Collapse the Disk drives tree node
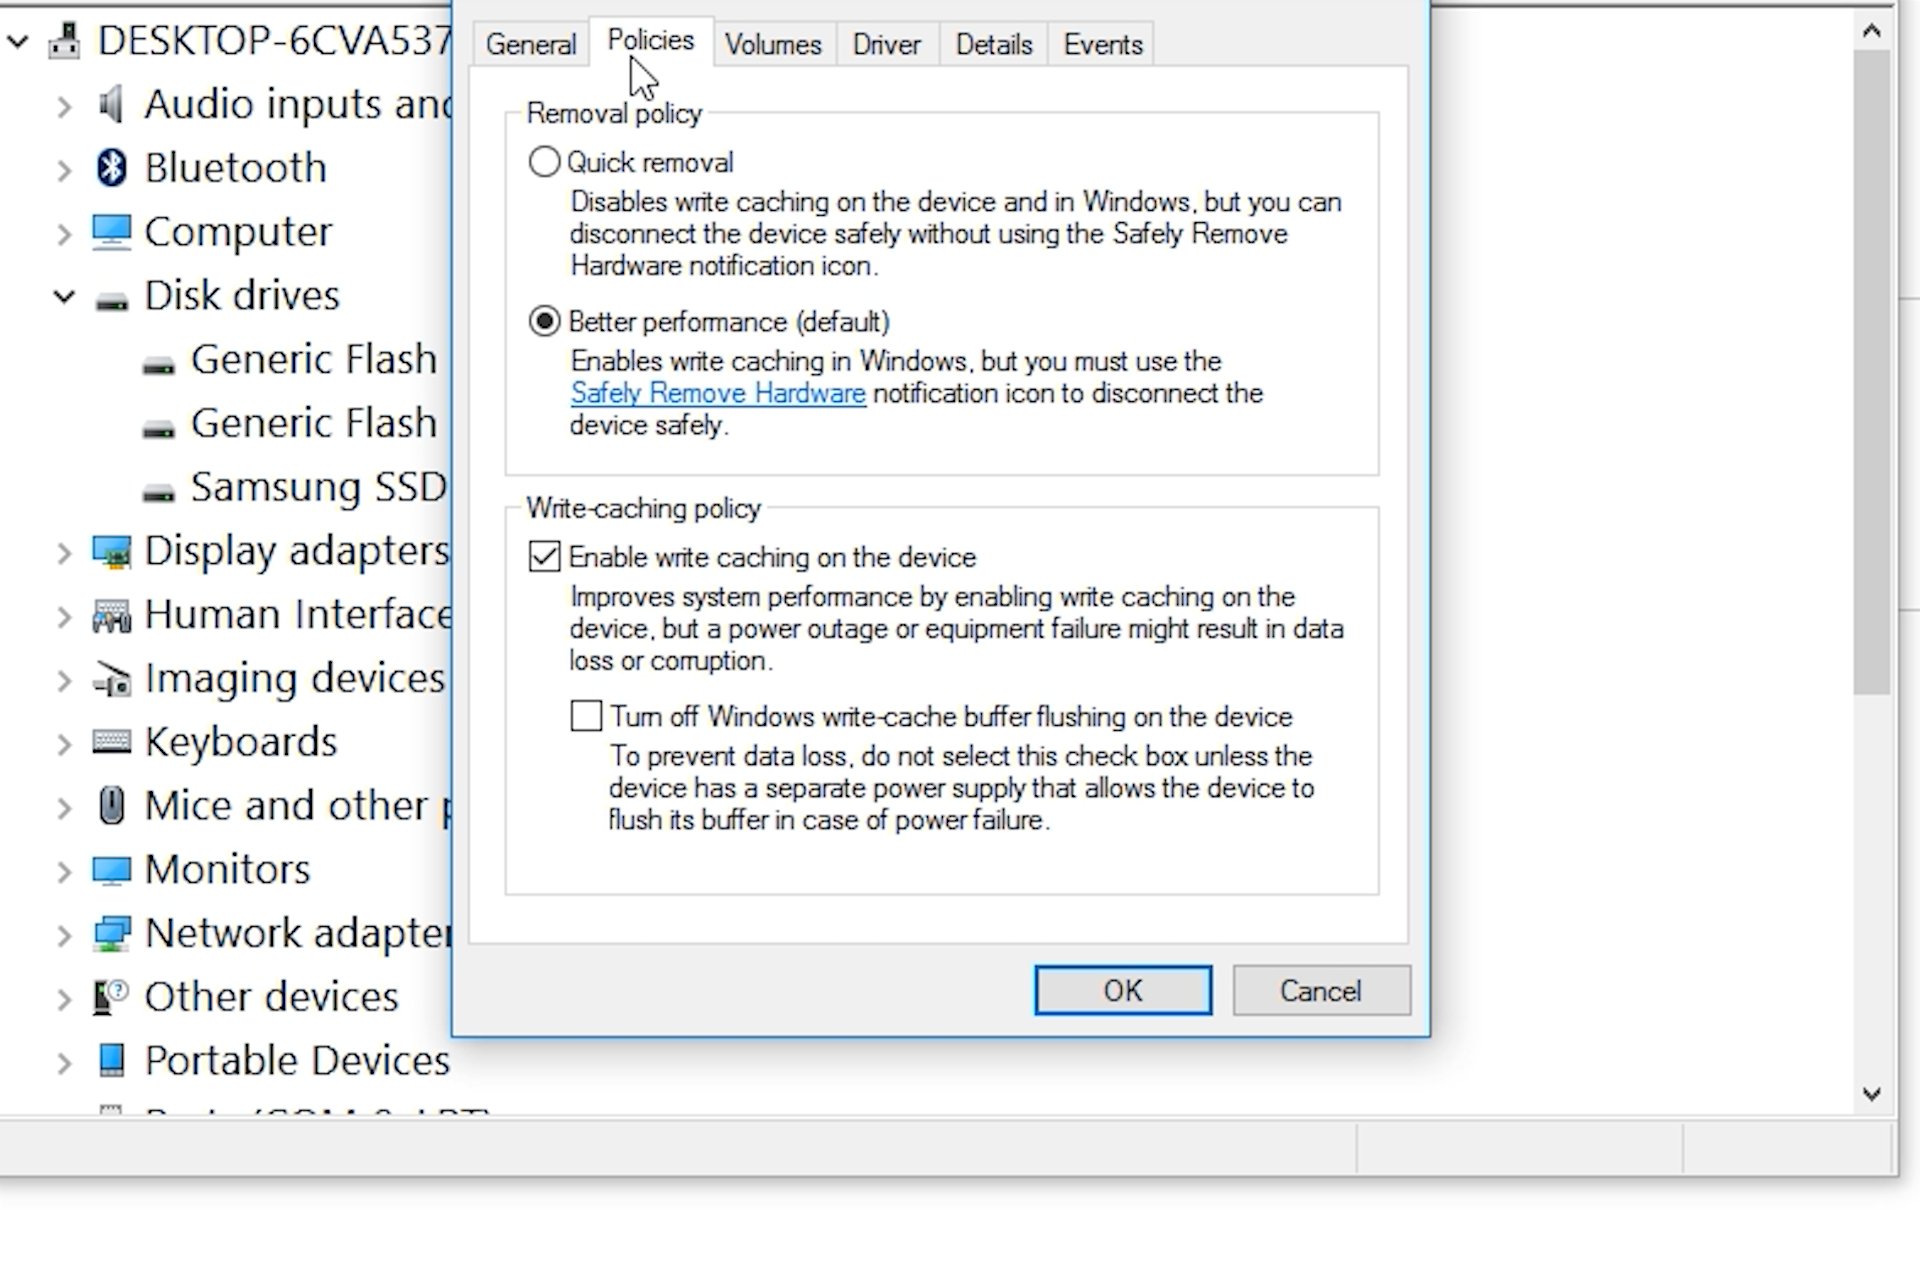This screenshot has height=1280, width=1920. click(64, 296)
